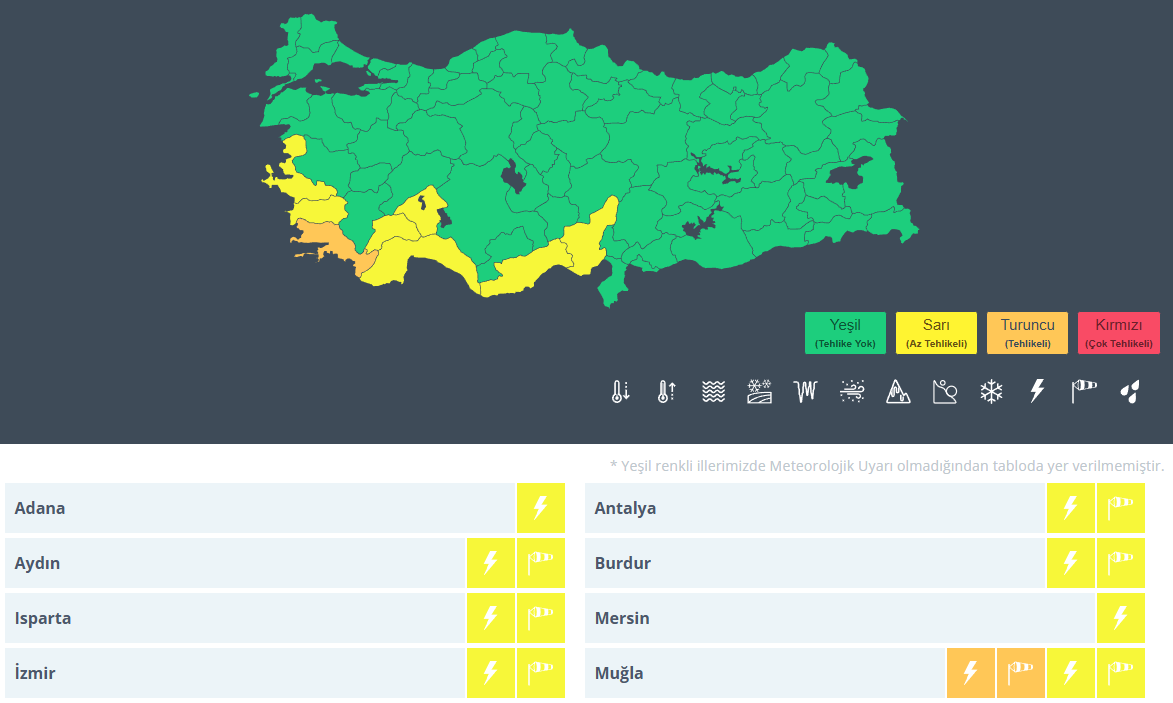
Task: Click the icicles icon in legend
Action: point(806,392)
